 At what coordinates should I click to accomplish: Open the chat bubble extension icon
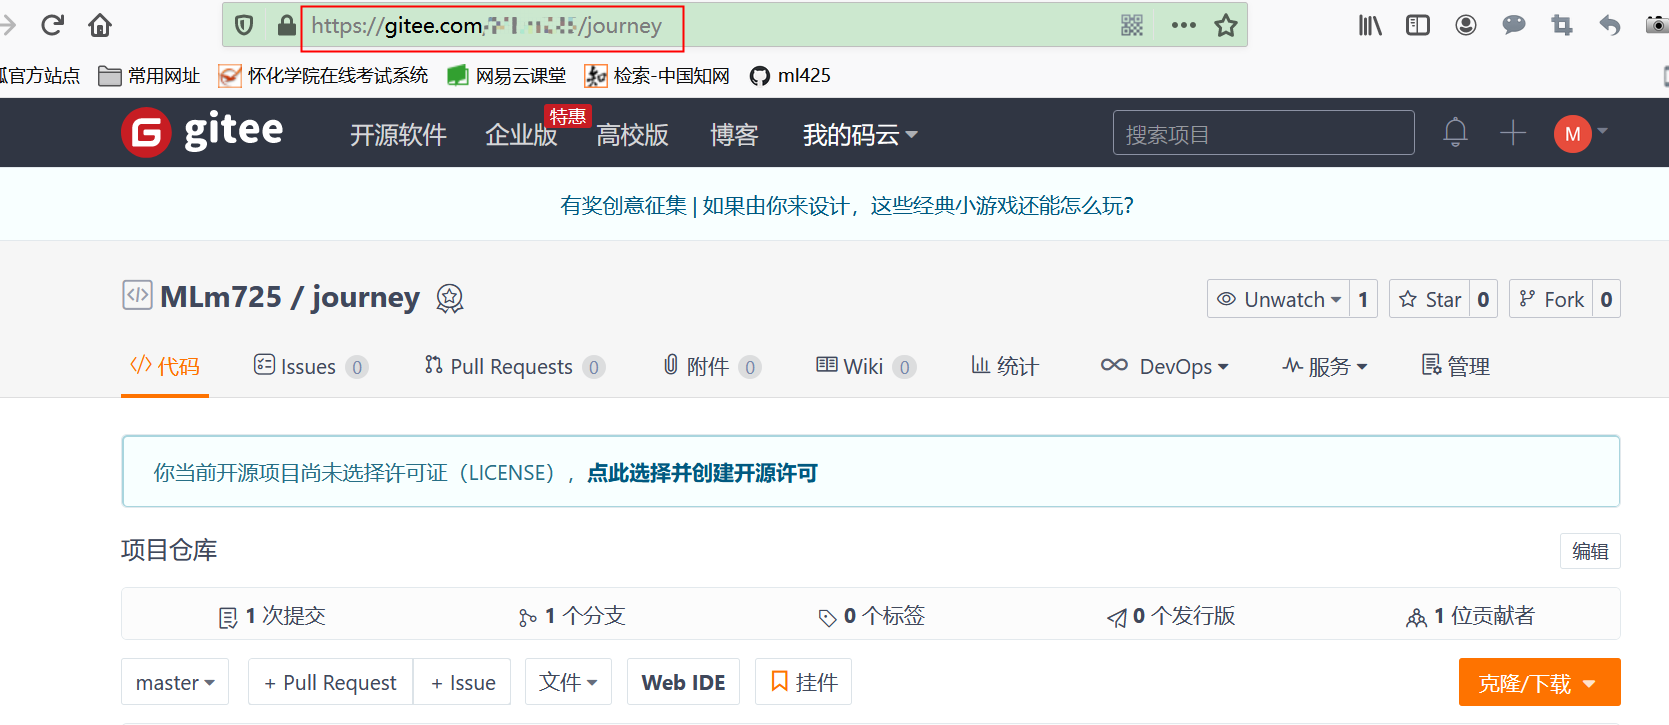1514,25
